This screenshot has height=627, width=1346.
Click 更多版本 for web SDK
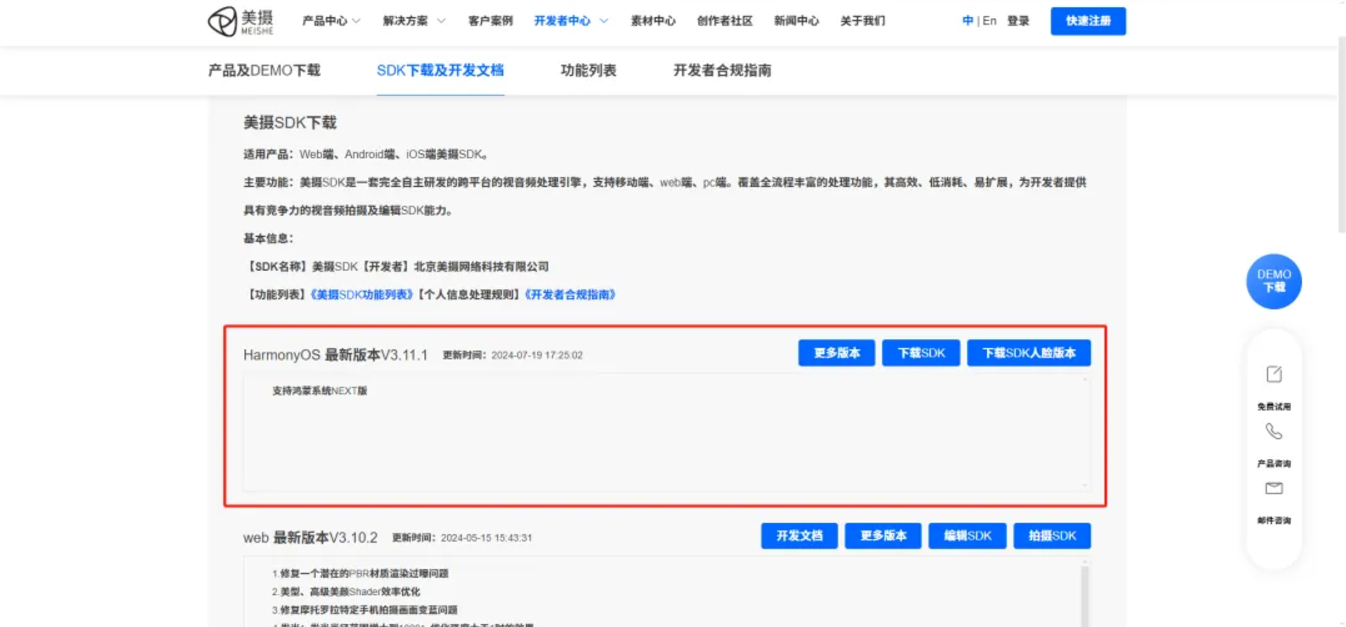[883, 536]
